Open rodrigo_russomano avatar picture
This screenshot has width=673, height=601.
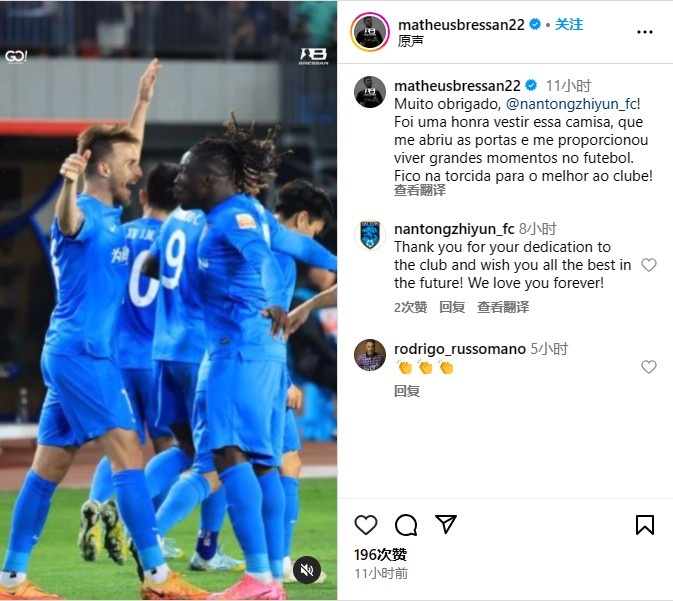coord(370,355)
